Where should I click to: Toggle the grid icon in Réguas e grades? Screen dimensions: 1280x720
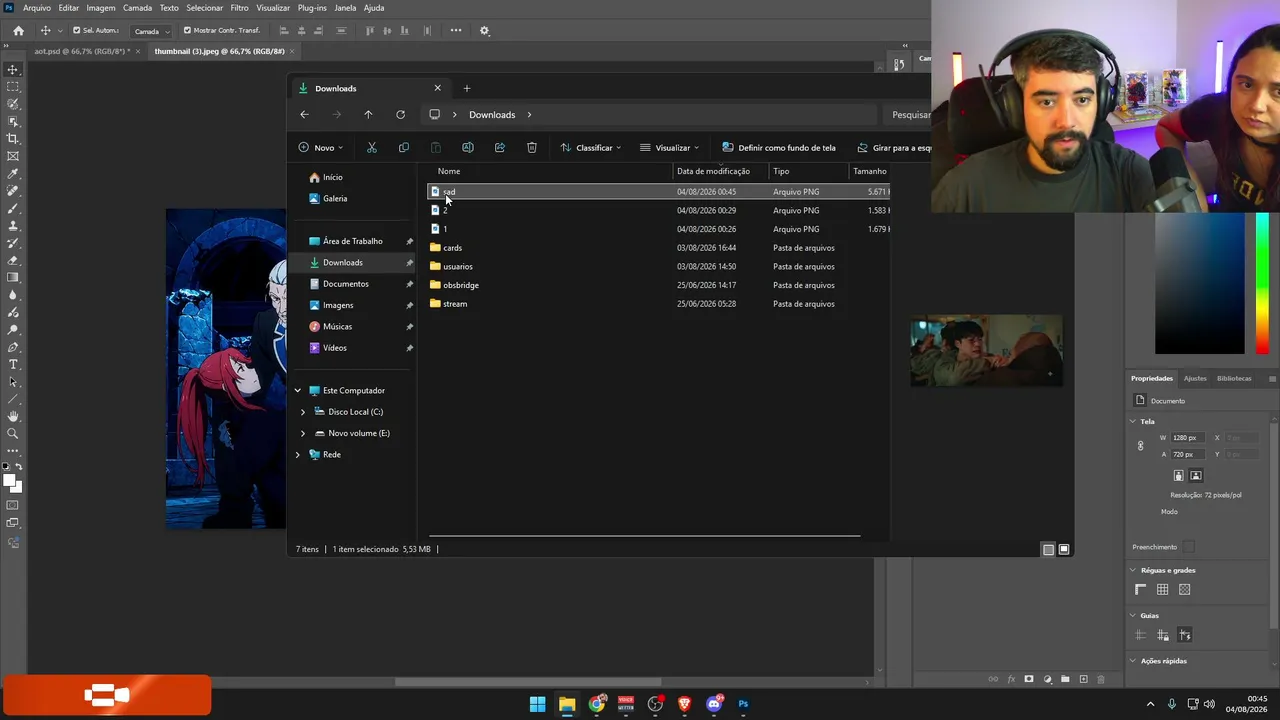point(1162,590)
